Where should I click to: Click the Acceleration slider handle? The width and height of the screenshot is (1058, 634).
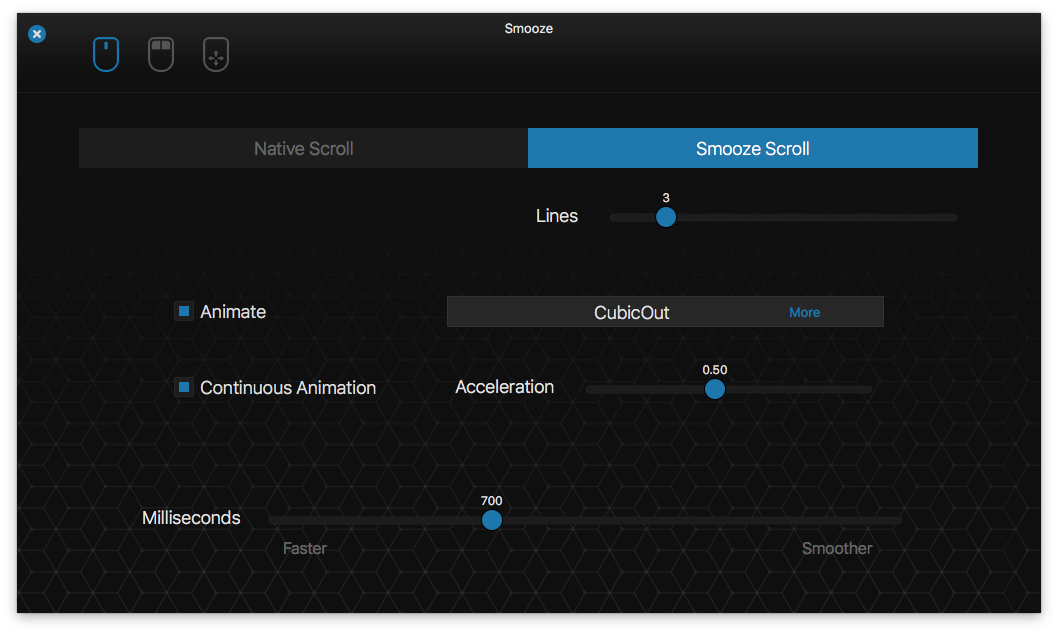(x=715, y=389)
